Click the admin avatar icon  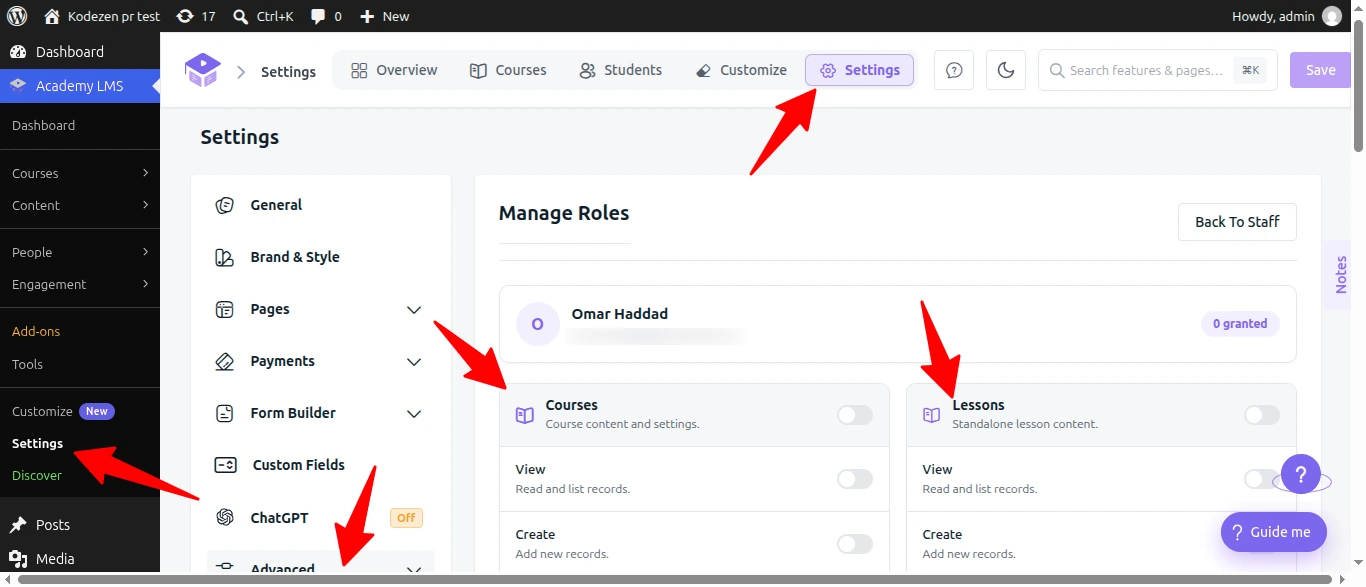pos(1332,16)
